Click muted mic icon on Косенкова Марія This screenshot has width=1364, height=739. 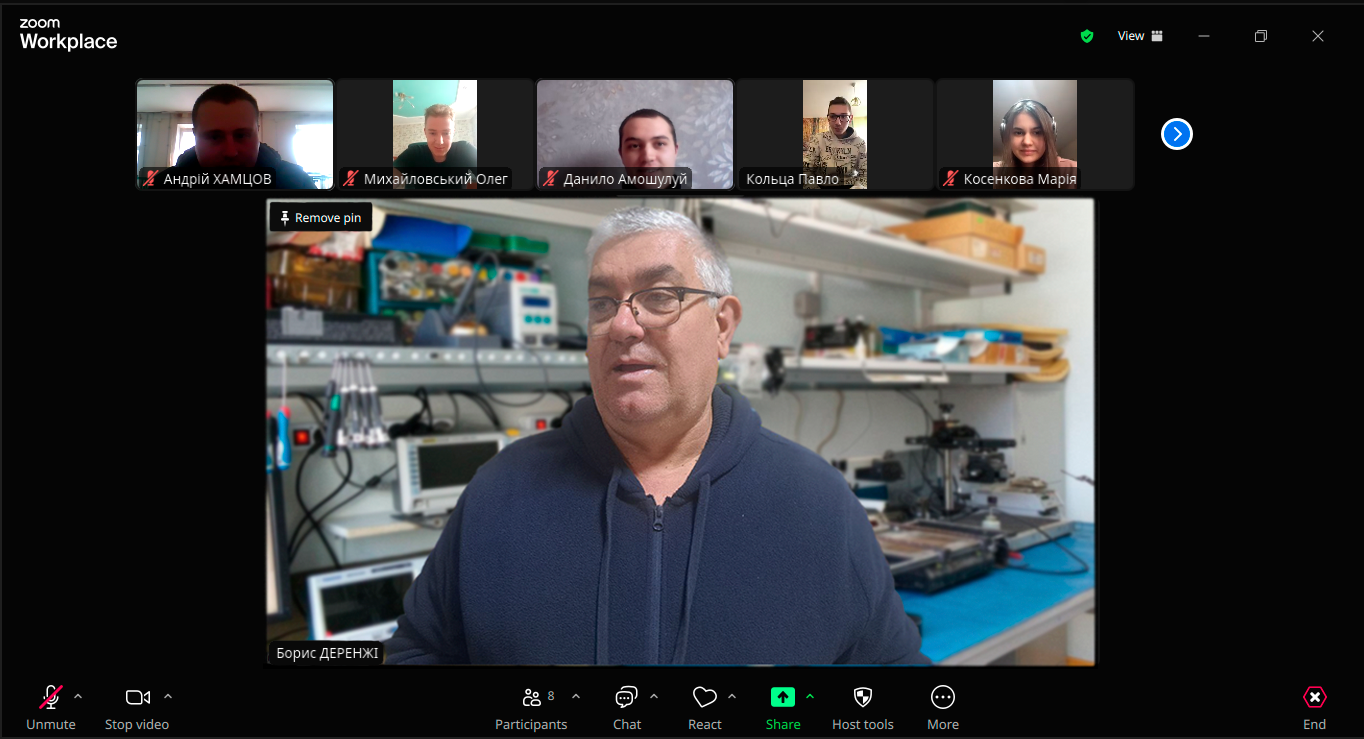(x=951, y=179)
